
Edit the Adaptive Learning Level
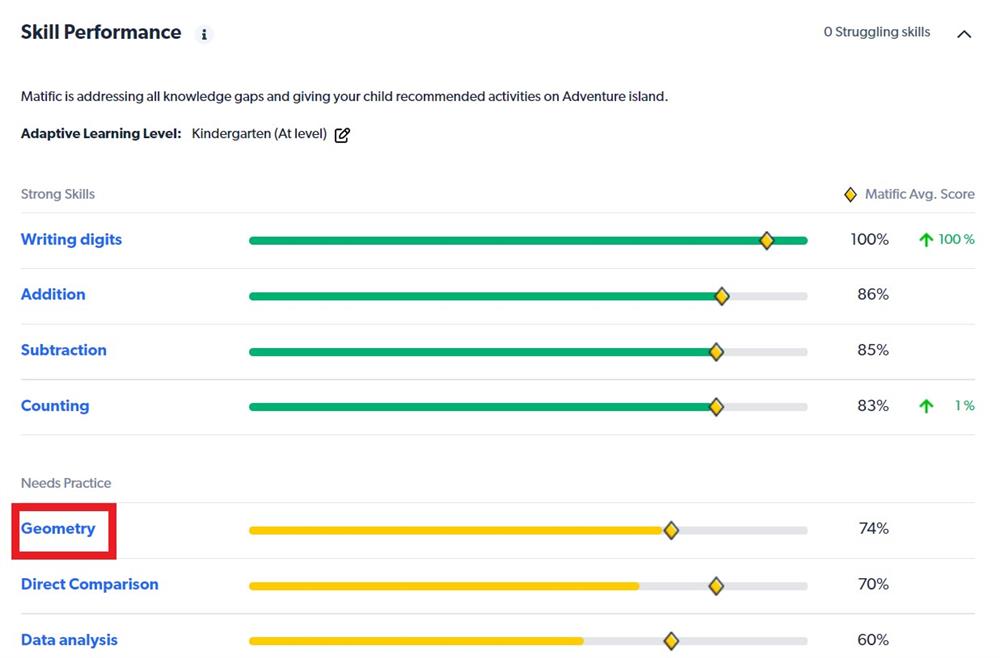click(x=342, y=135)
